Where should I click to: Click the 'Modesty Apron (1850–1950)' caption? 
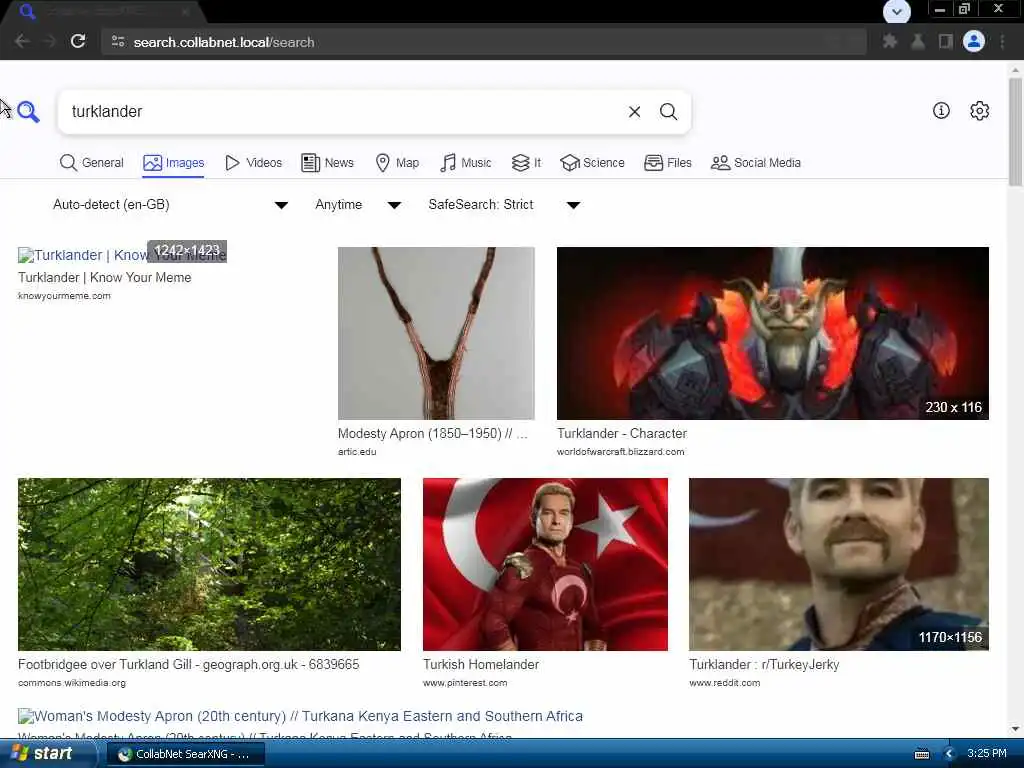coord(432,434)
